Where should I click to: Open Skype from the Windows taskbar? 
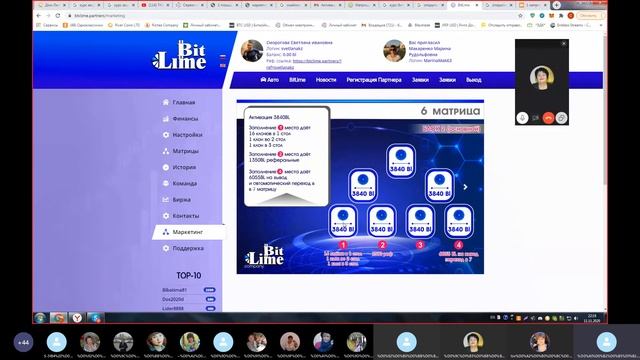pos(95,318)
